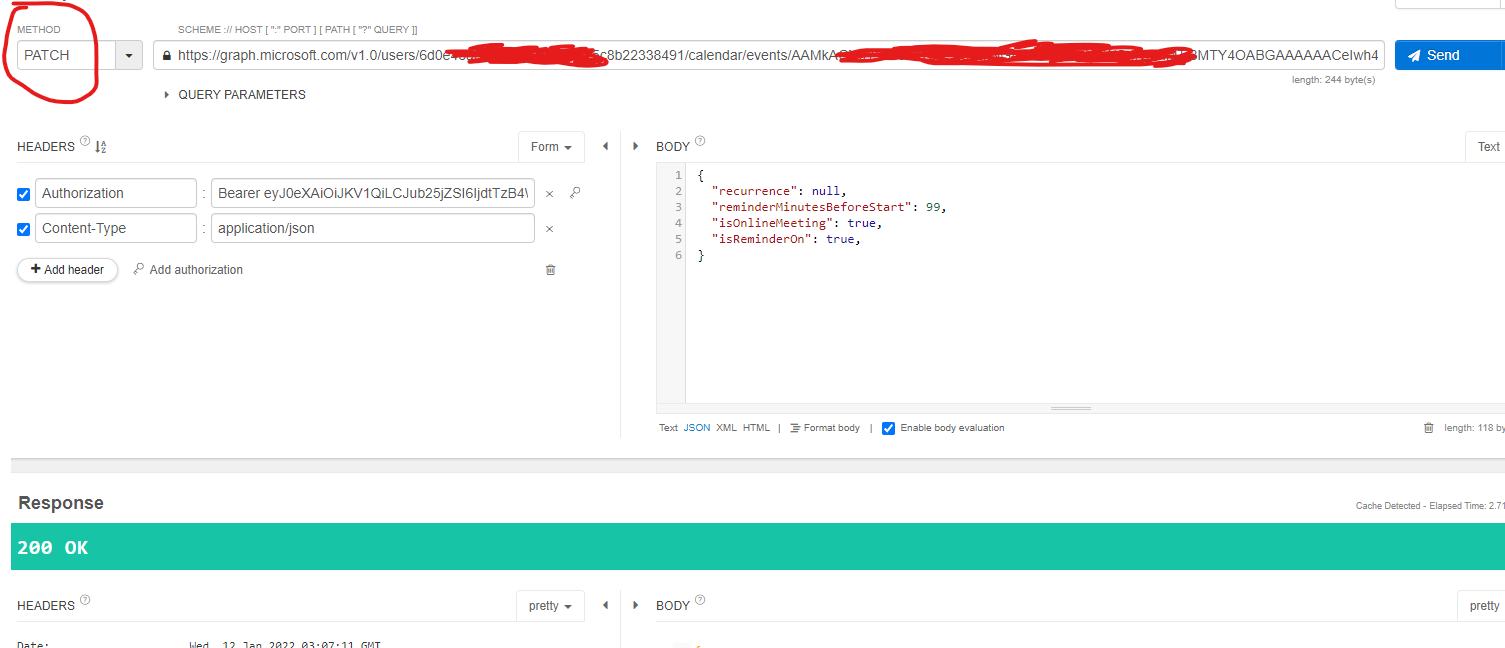This screenshot has height=648, width=1505.
Task: Expand the QUERY PARAMETERS section
Action: click(236, 95)
